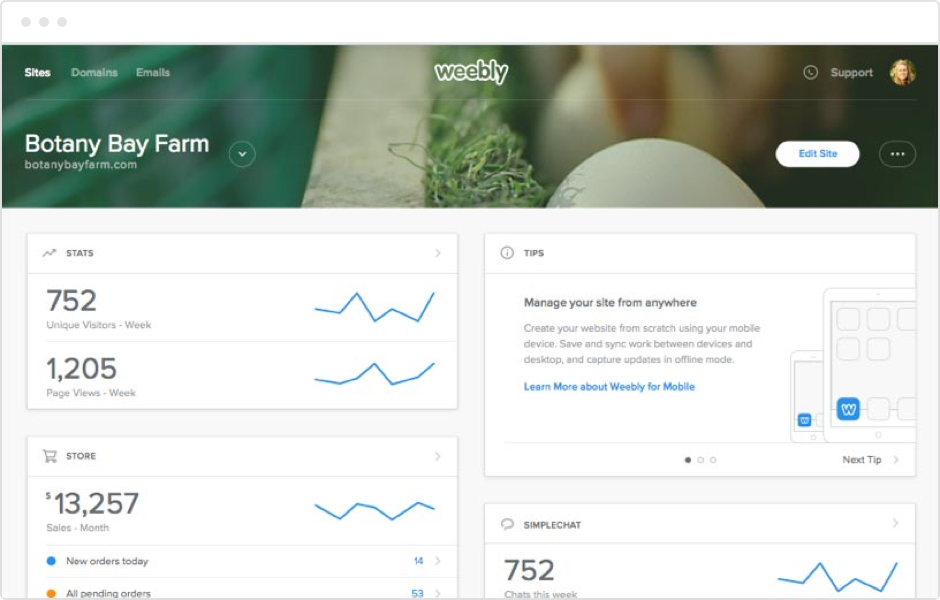Open the Support clock icon
The image size is (940, 600).
pyautogui.click(x=810, y=72)
